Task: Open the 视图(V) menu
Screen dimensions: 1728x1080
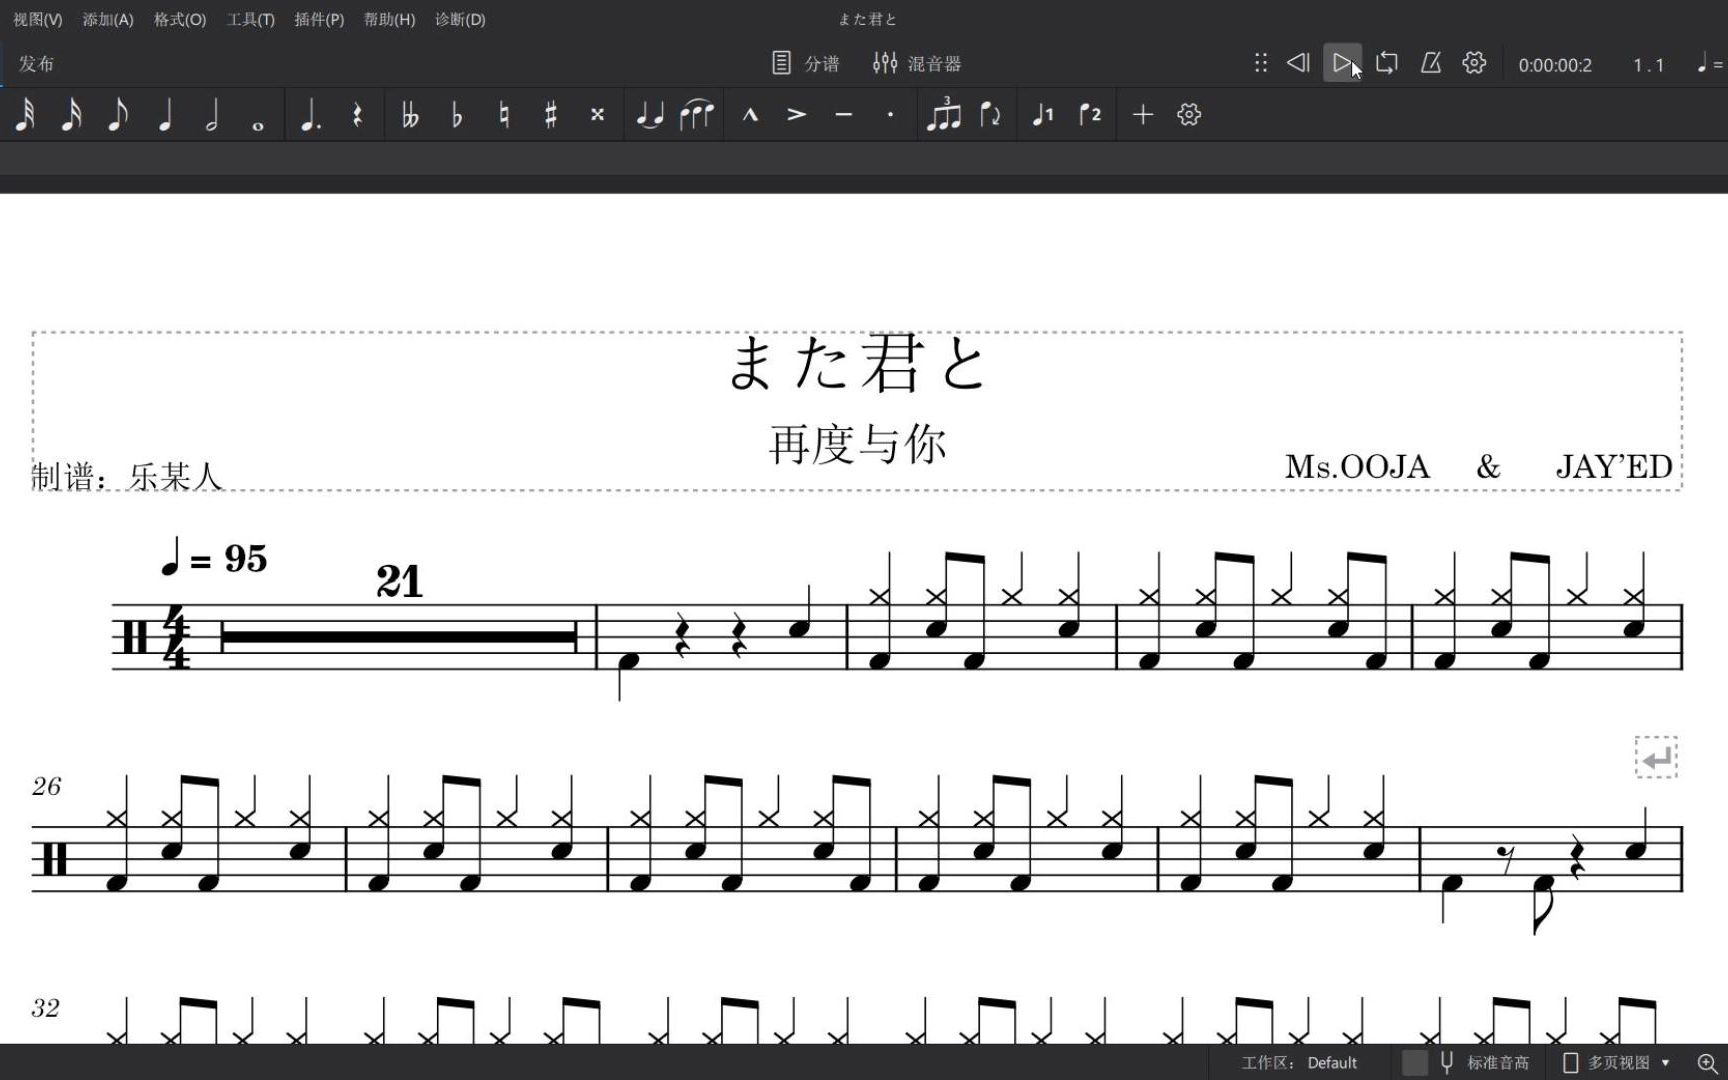Action: tap(38, 19)
